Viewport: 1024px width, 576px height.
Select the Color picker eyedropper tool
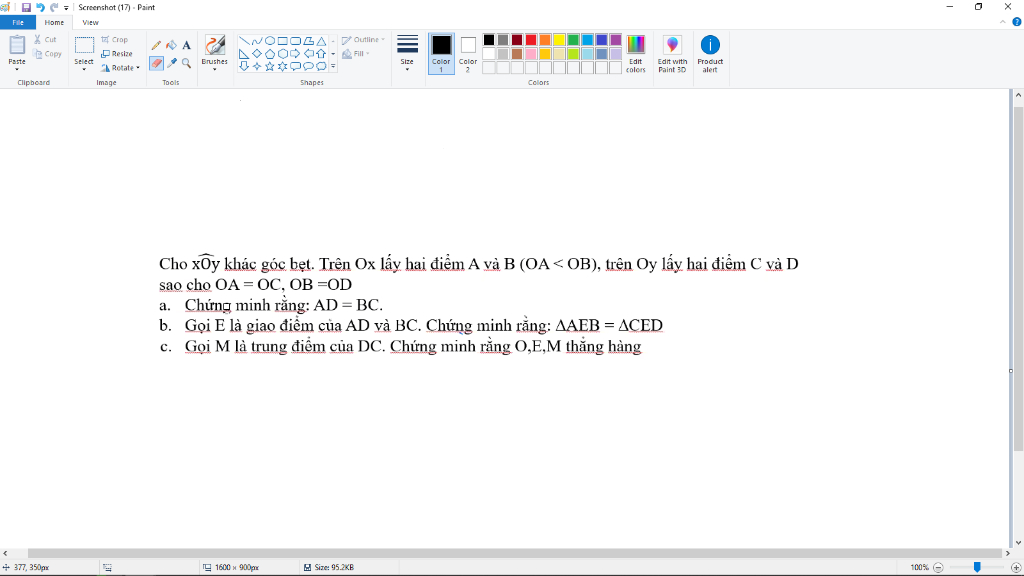pyautogui.click(x=171, y=63)
